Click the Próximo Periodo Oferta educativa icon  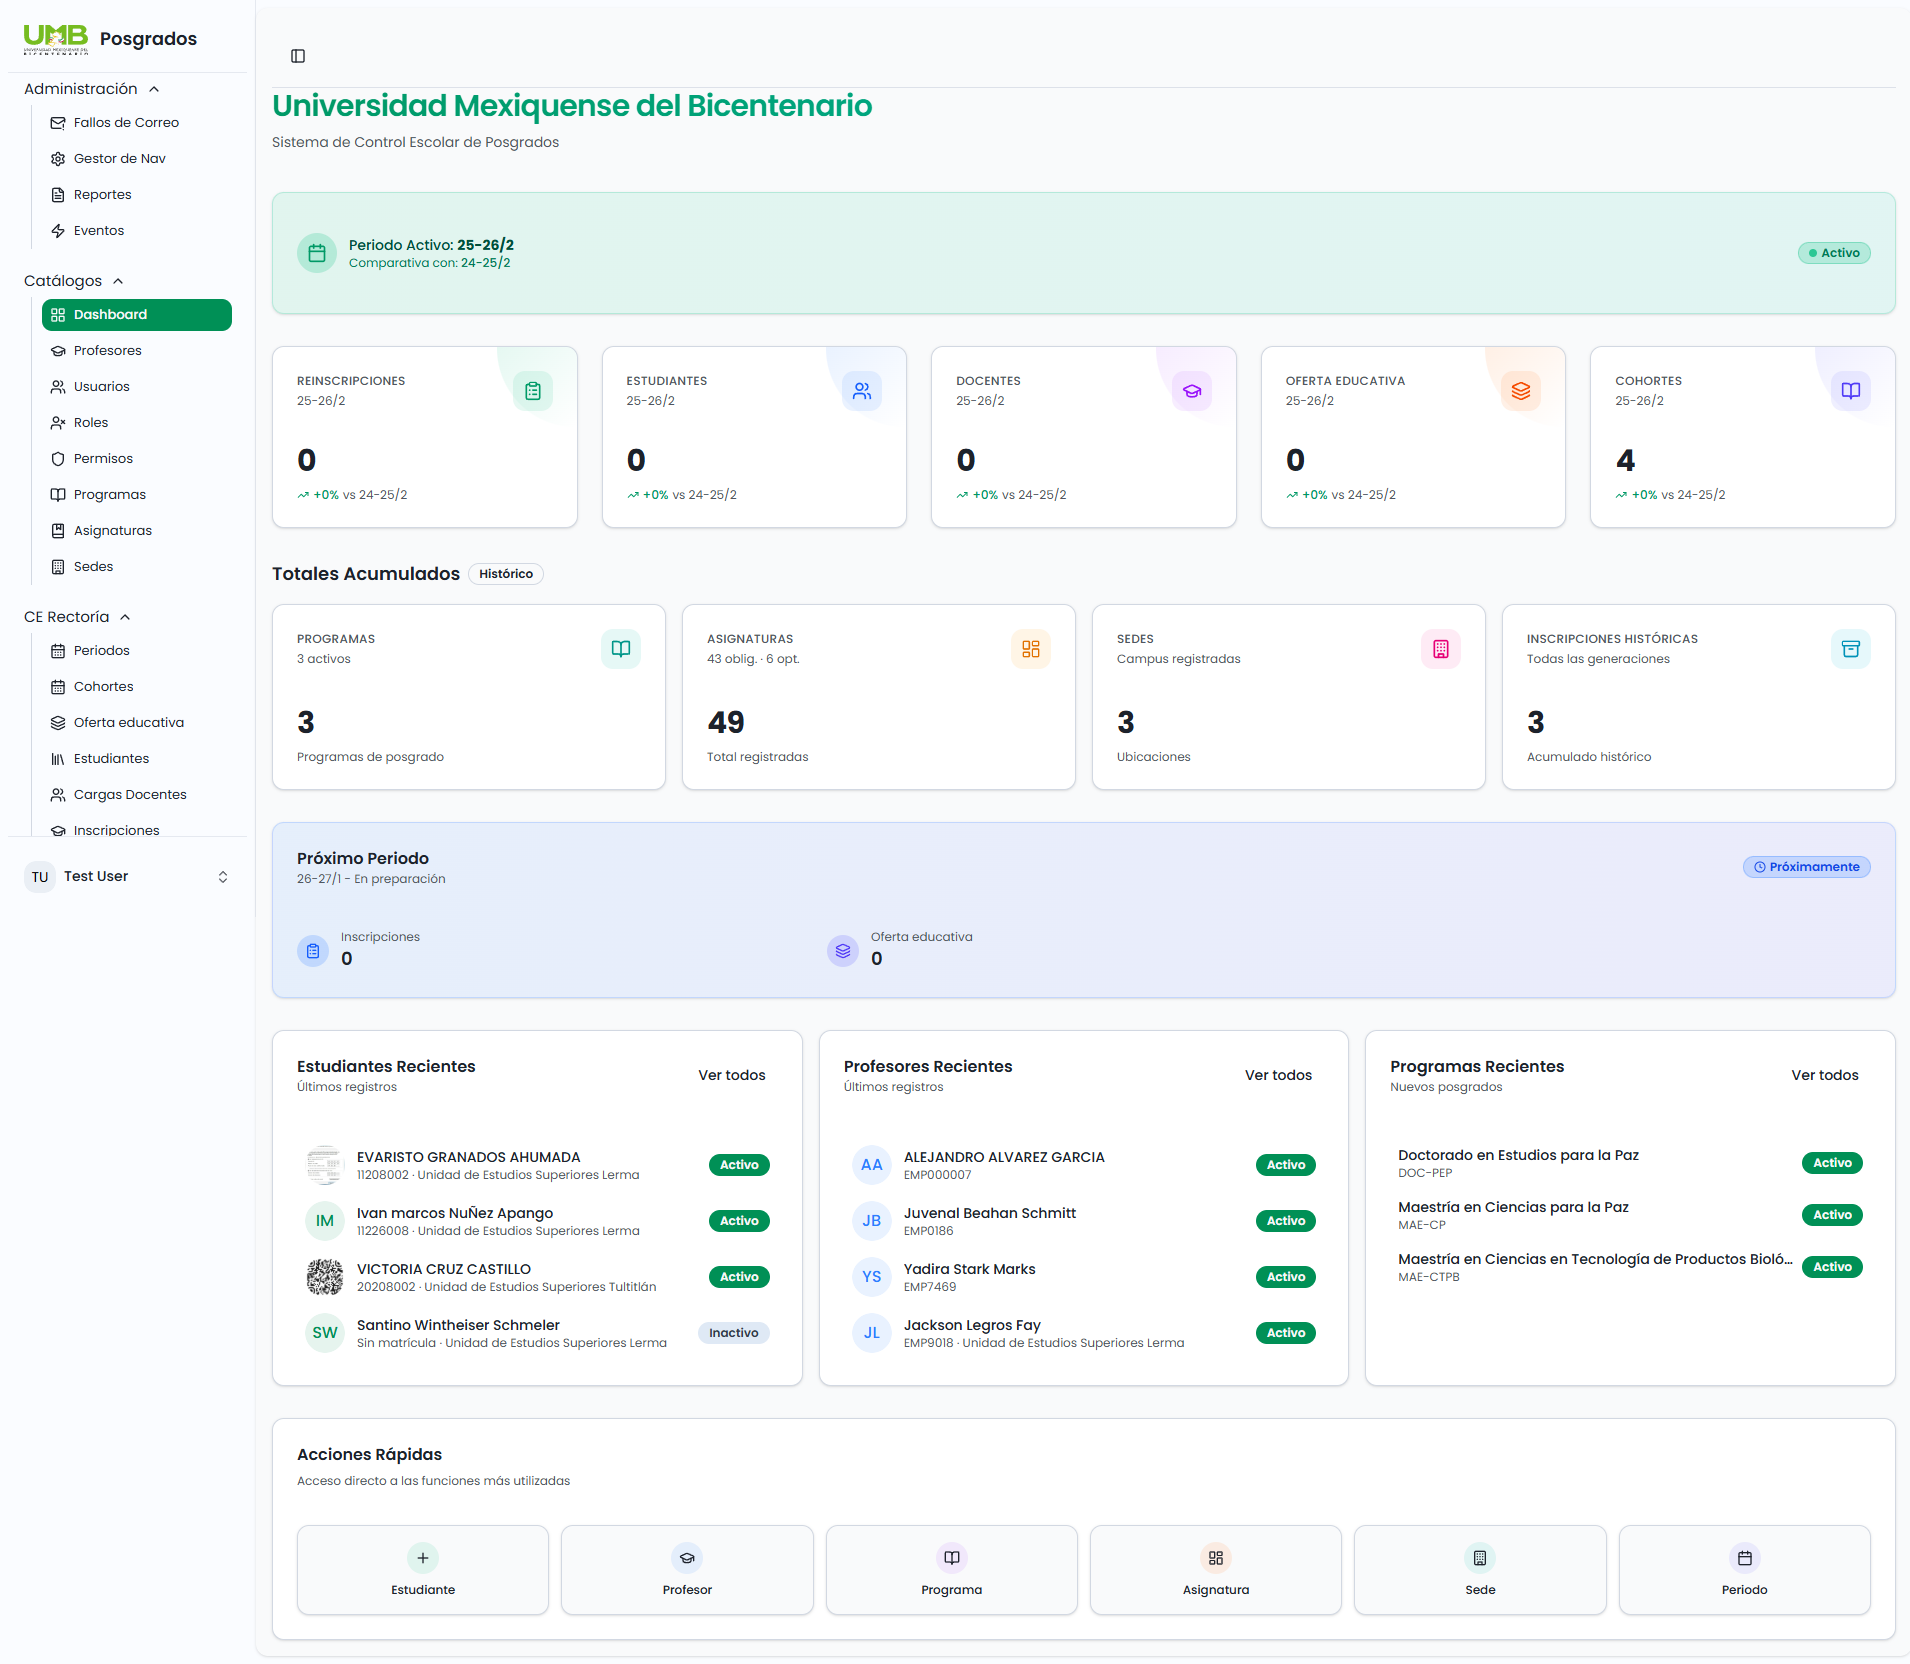coord(843,951)
